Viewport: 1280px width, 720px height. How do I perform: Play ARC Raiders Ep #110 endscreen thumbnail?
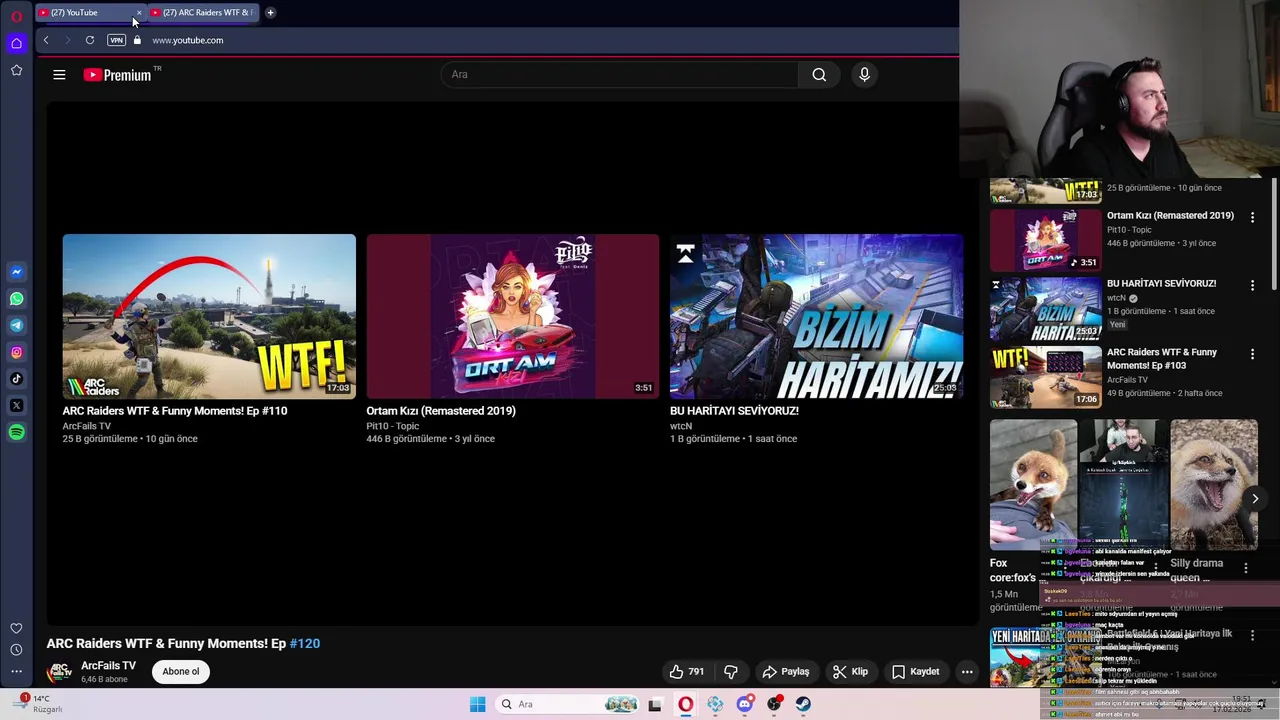209,316
